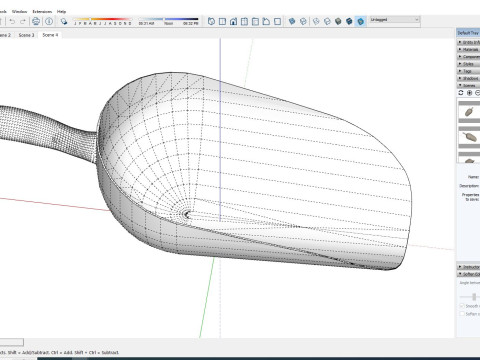Open the Window menu
This screenshot has height=360, width=480.
[x=19, y=12]
